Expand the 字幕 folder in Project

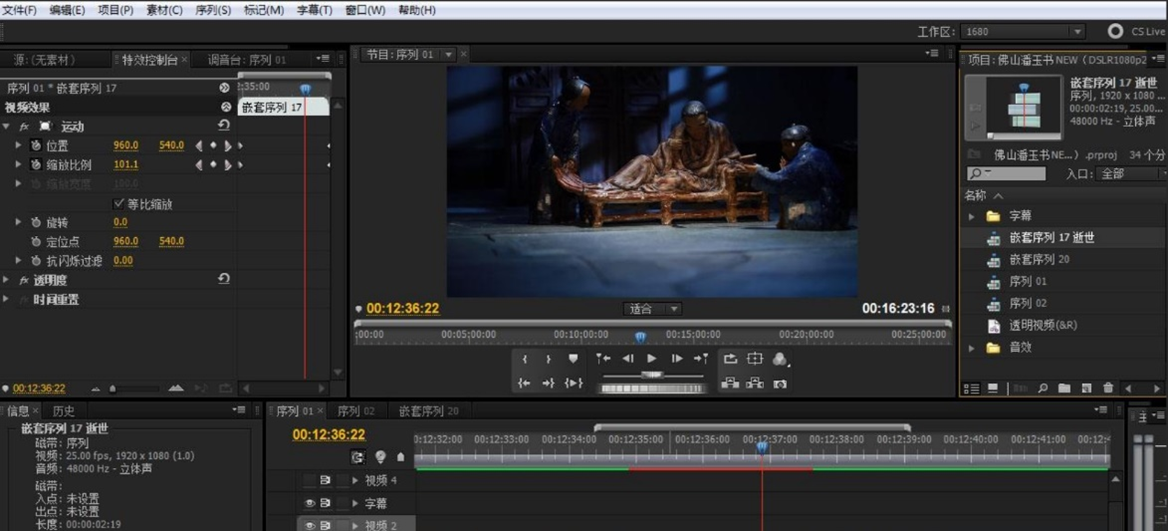tap(971, 216)
